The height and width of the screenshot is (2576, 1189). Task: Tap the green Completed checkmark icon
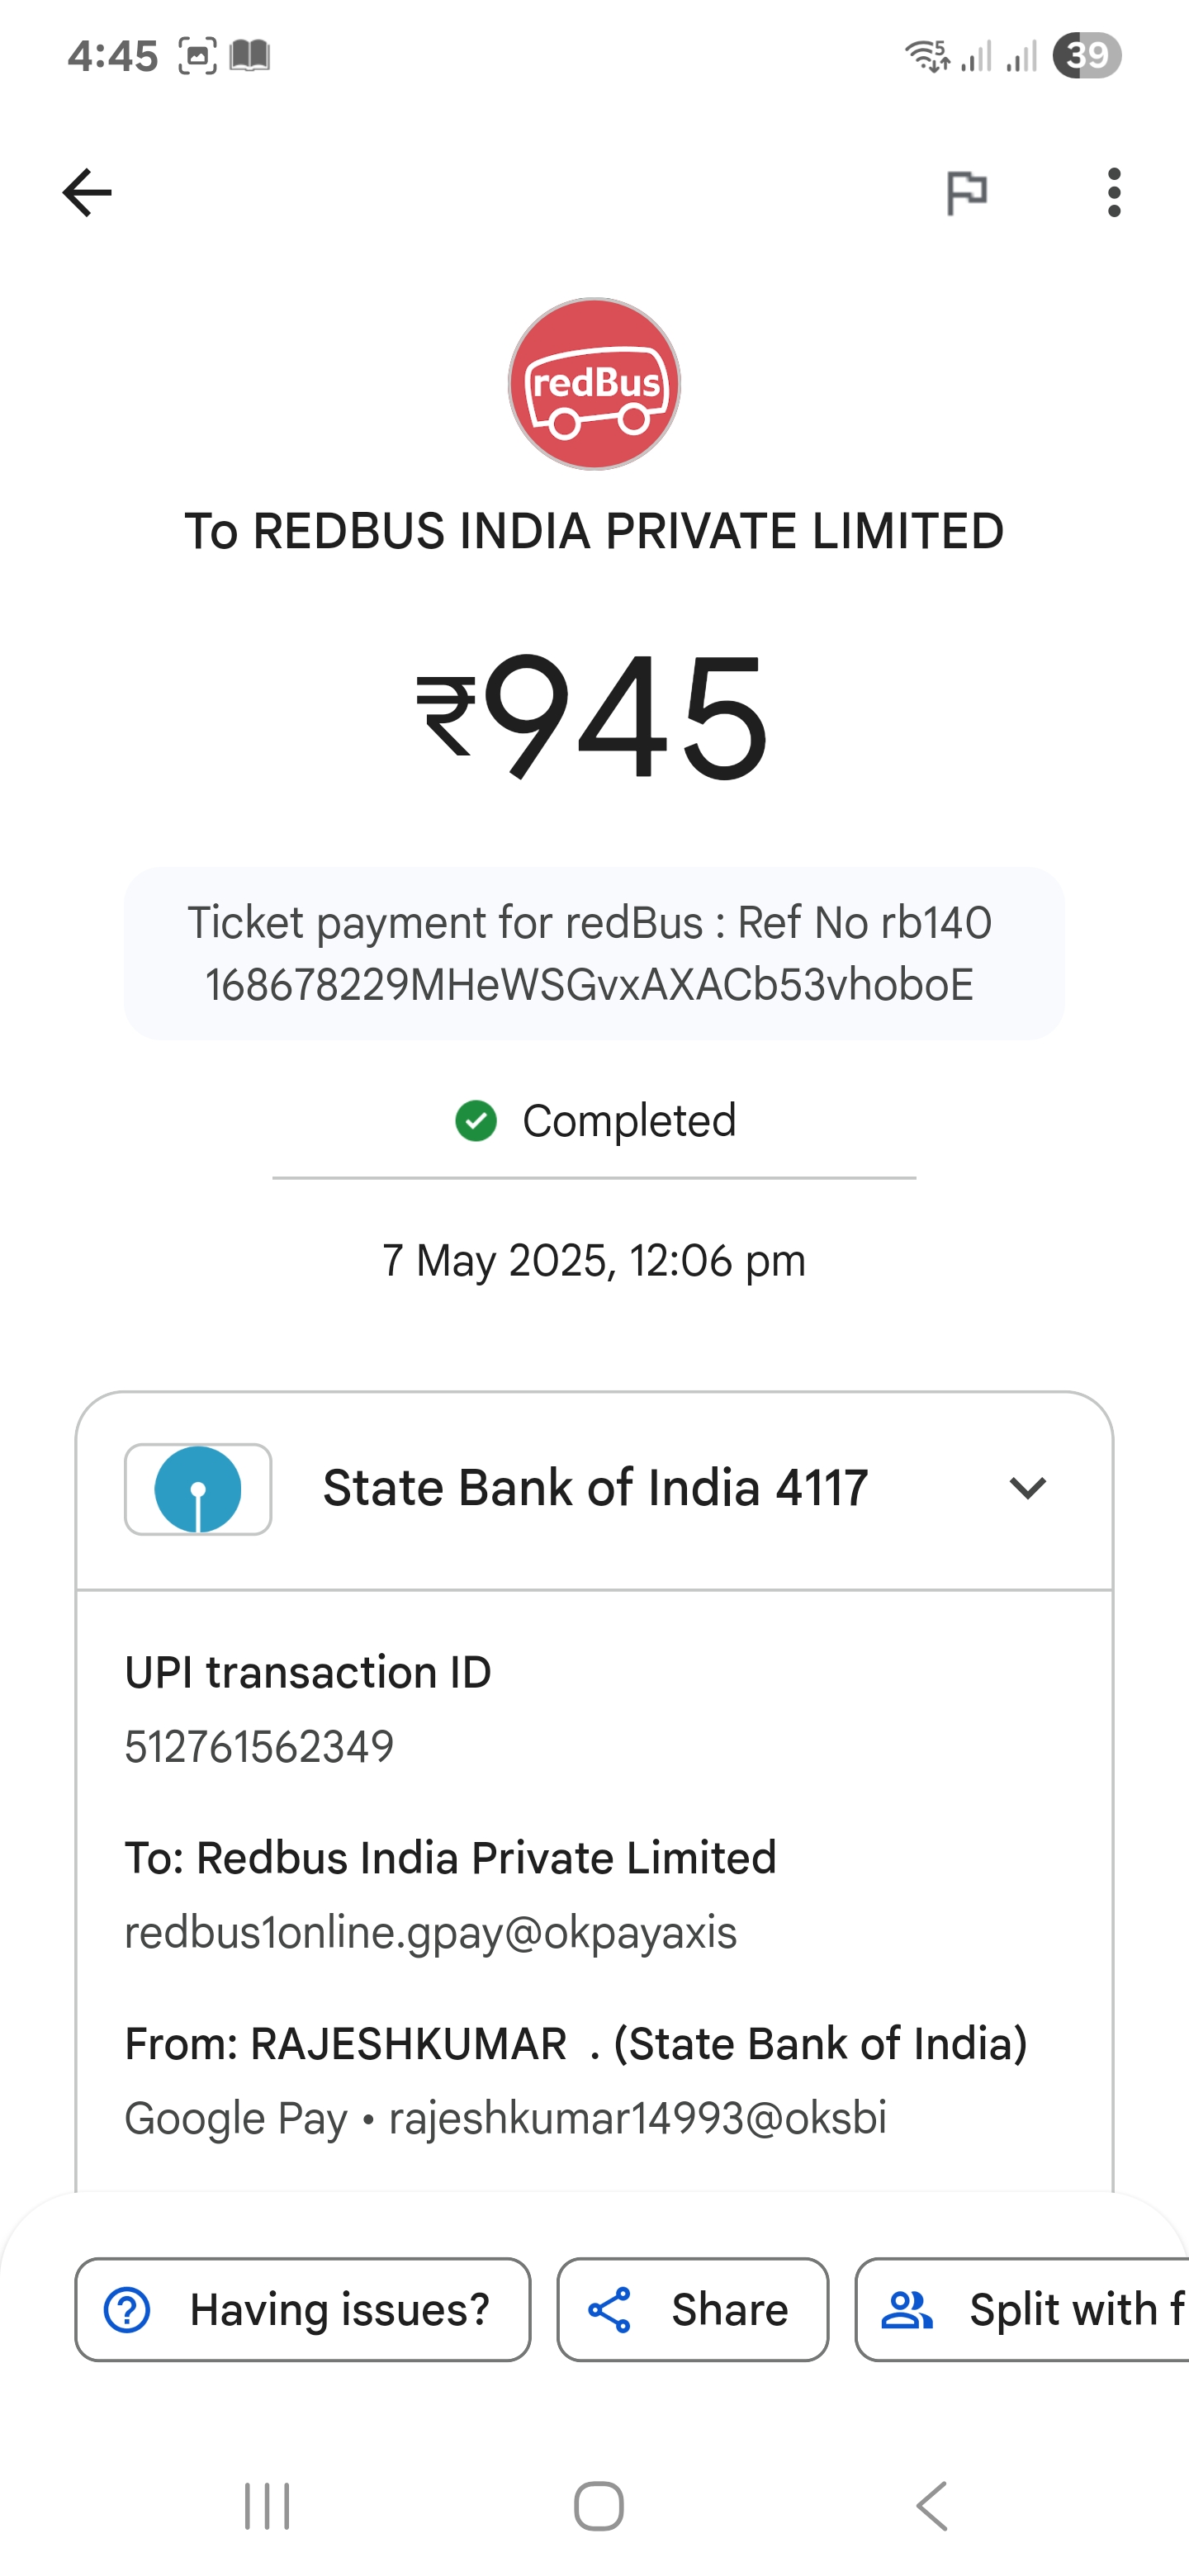point(476,1121)
